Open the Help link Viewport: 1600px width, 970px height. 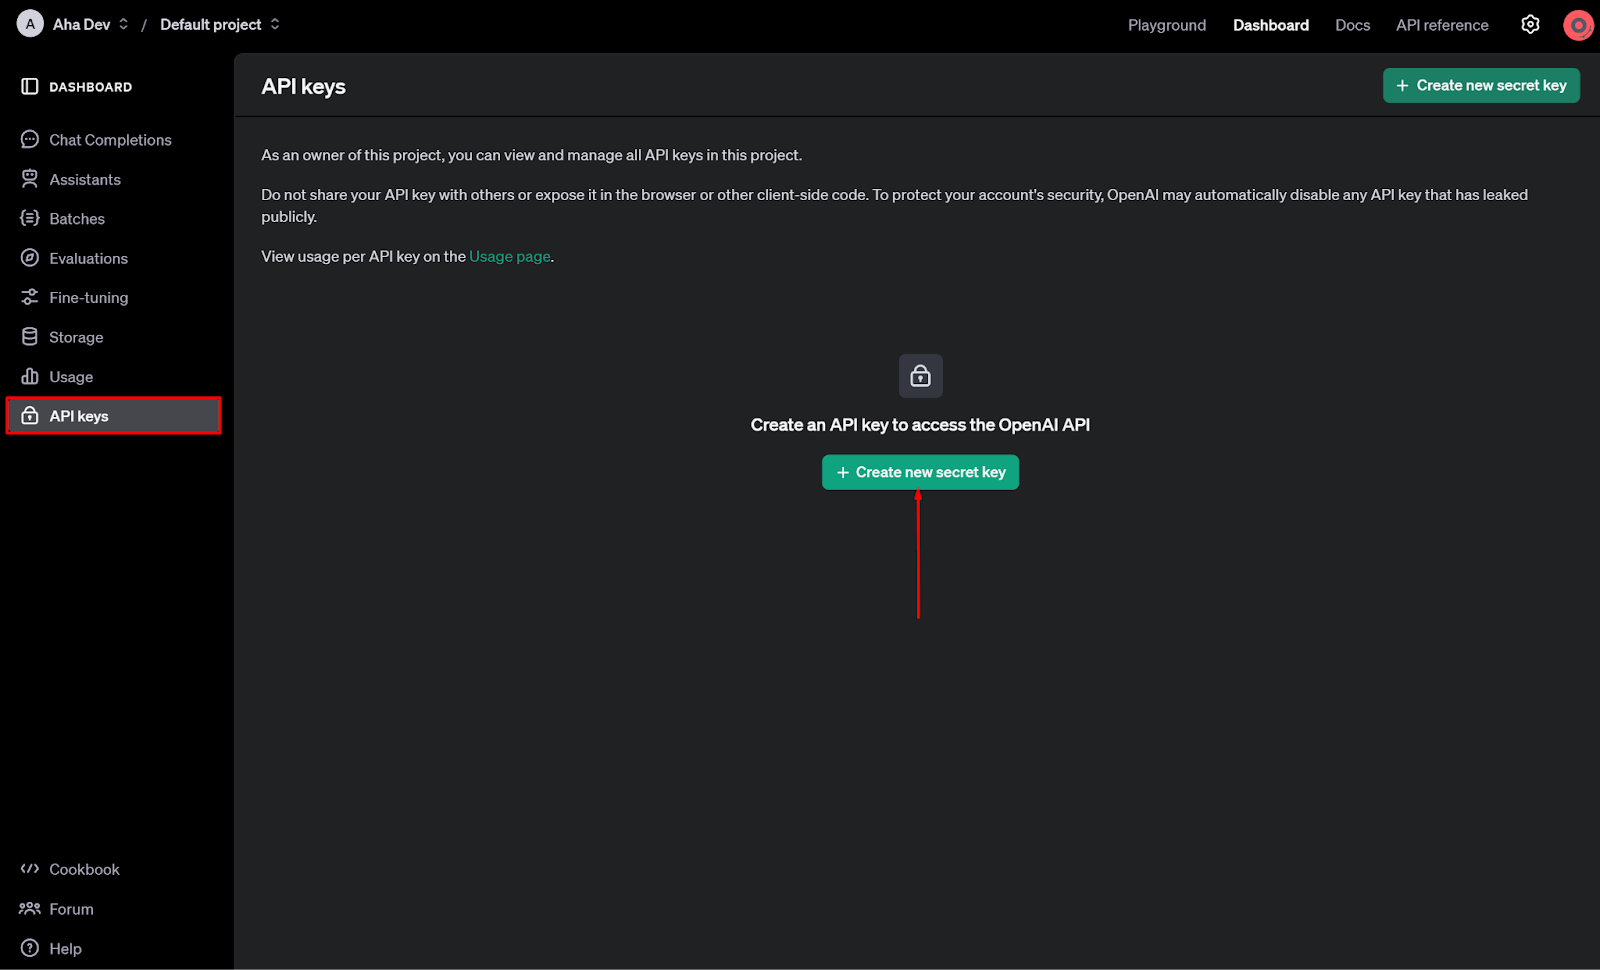pyautogui.click(x=65, y=949)
